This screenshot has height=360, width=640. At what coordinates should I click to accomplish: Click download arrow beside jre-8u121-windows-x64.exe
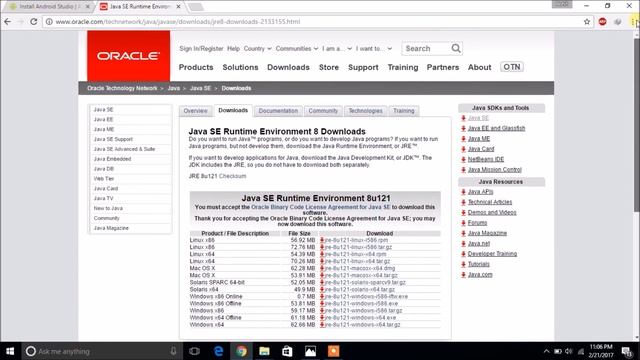(322, 318)
